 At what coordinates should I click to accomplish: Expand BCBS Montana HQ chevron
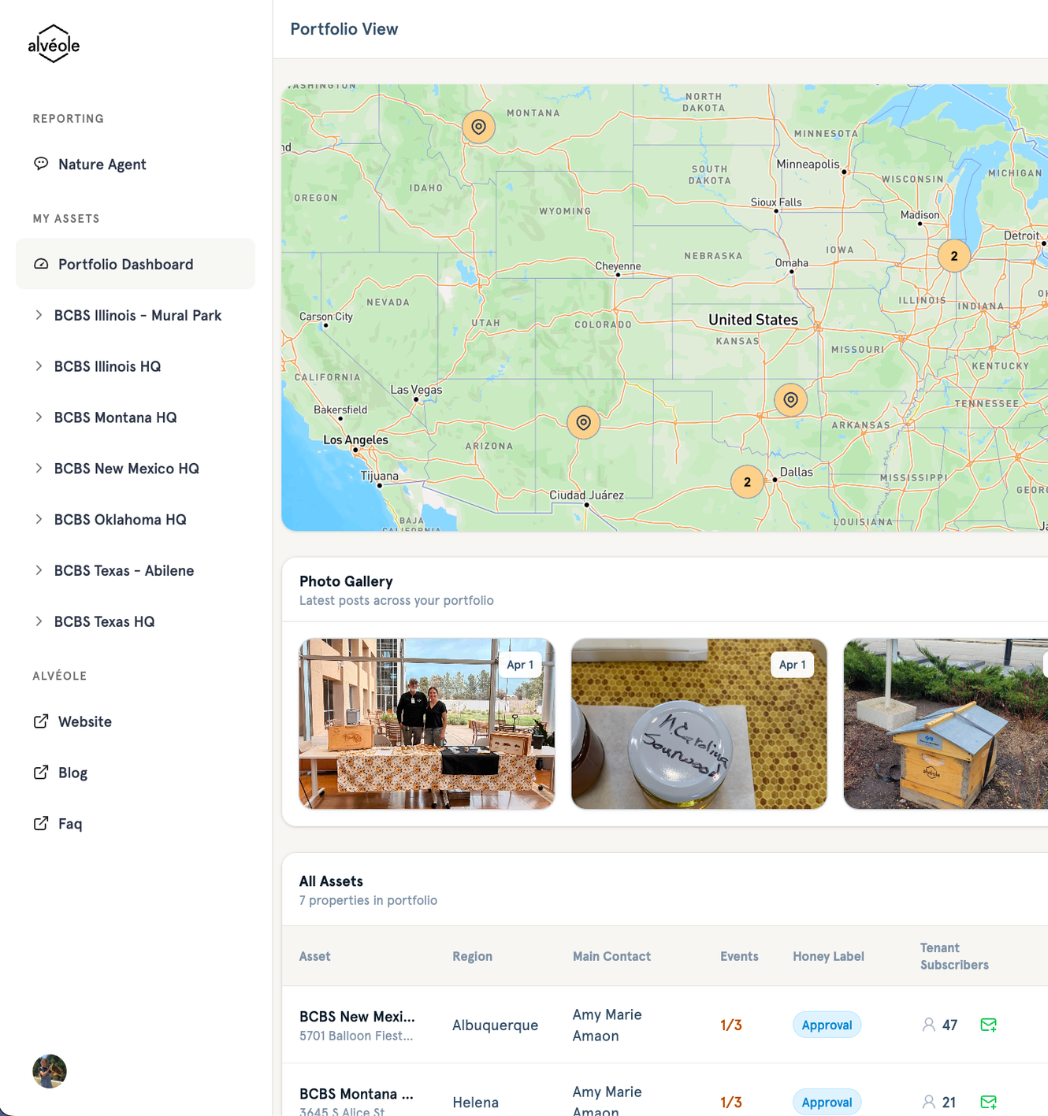(x=38, y=417)
